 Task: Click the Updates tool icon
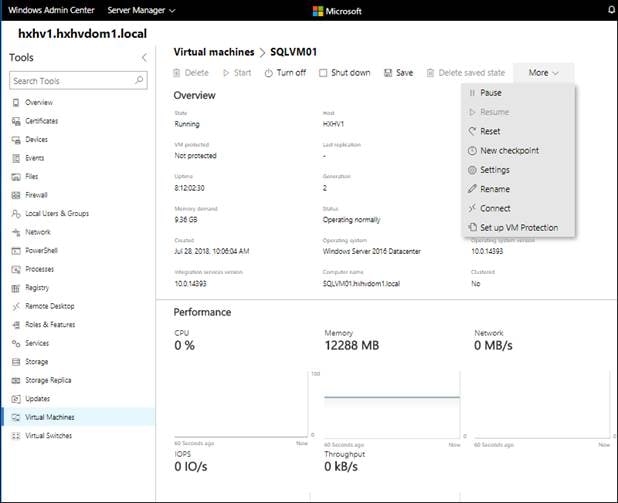pyautogui.click(x=16, y=399)
